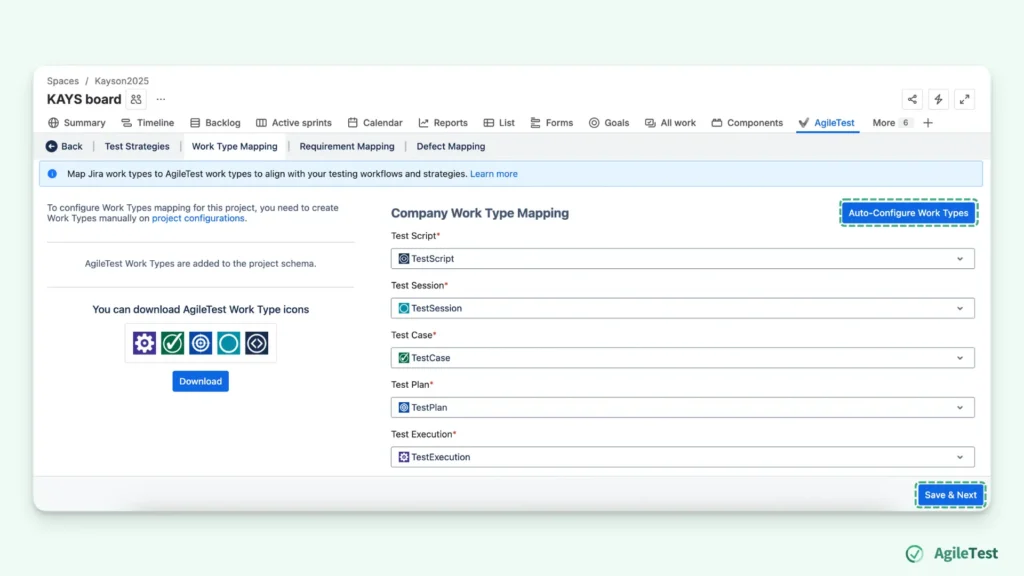
Task: Click the Auto-Configure Work Types button
Action: click(x=908, y=213)
